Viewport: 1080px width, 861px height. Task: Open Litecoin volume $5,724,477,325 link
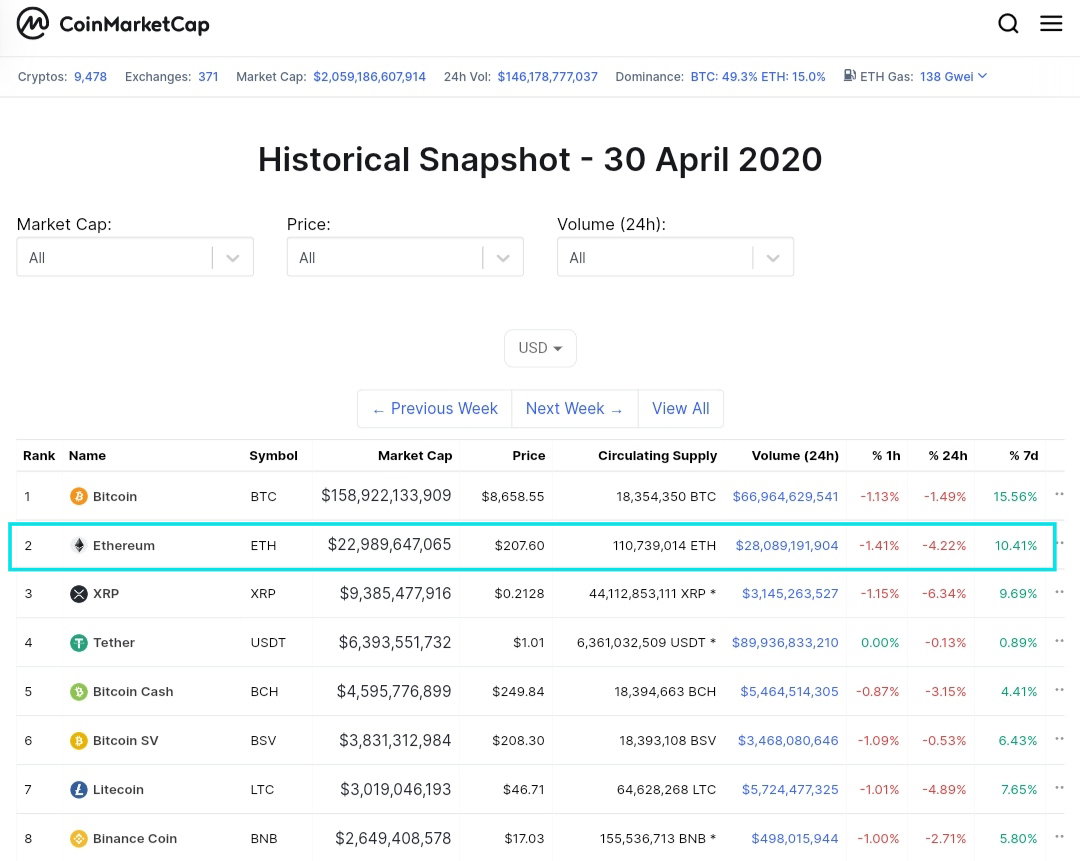pos(790,789)
